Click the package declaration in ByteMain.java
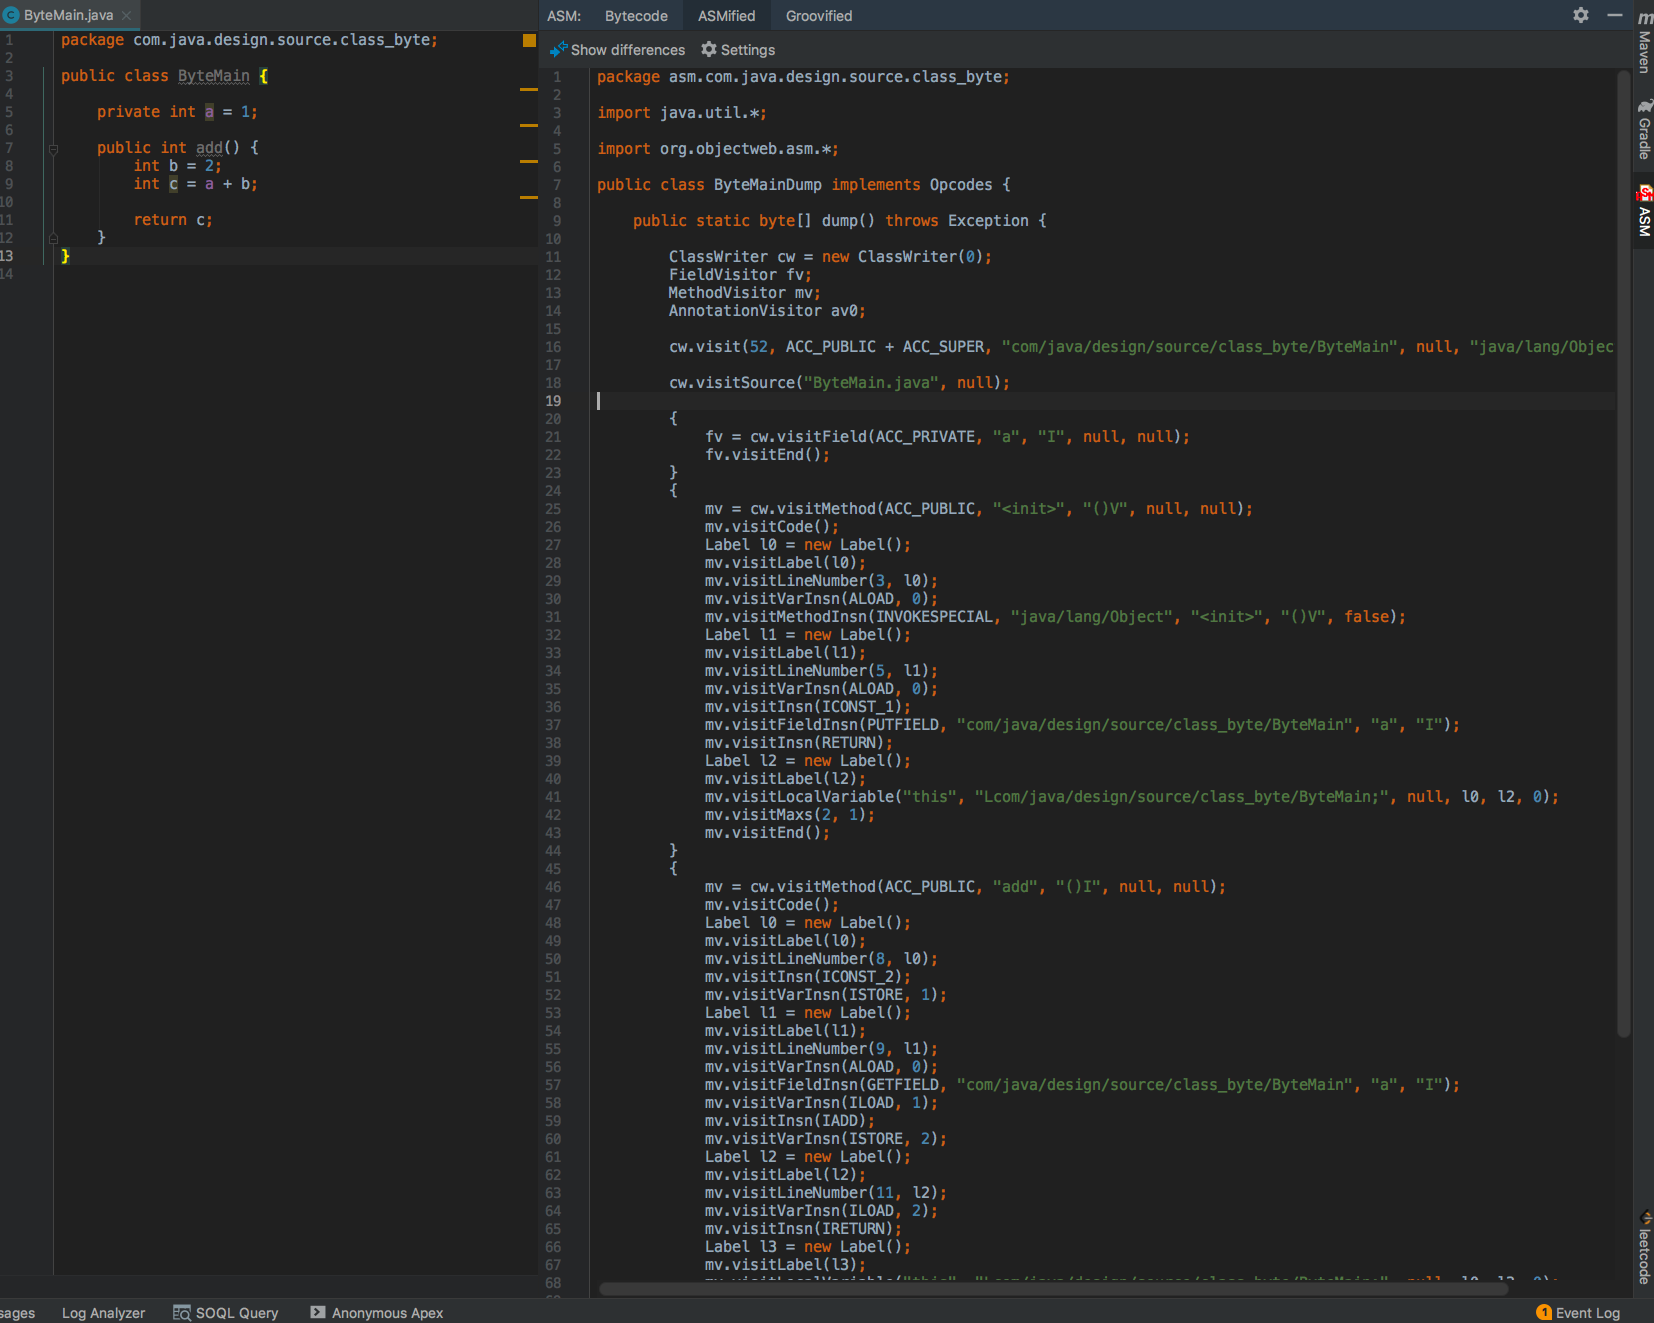 (x=249, y=40)
